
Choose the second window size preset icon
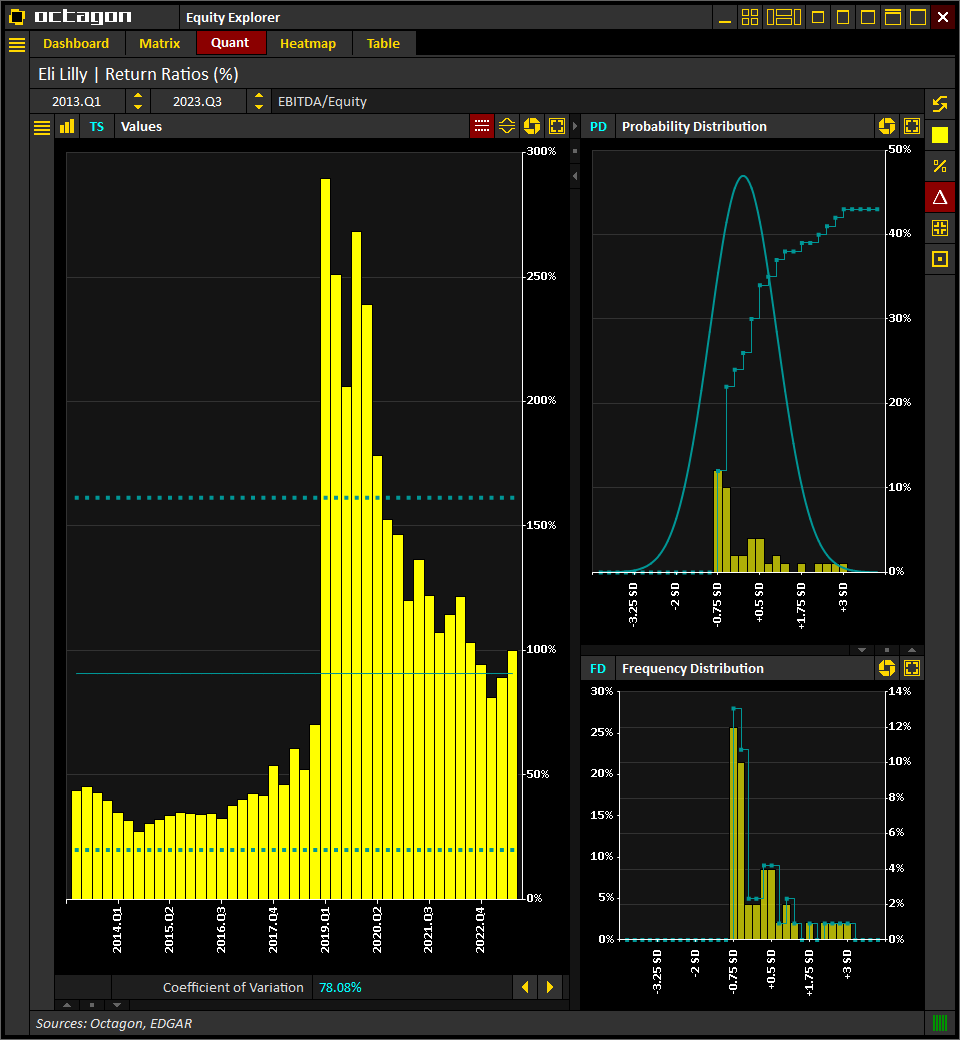point(843,17)
